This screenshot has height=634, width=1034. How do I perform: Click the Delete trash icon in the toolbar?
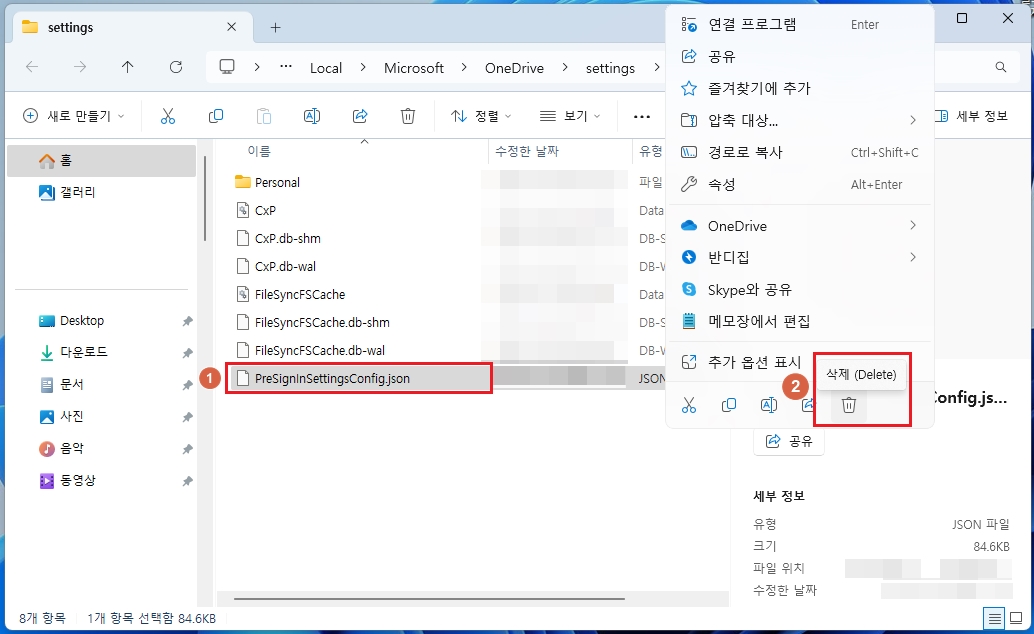[408, 116]
